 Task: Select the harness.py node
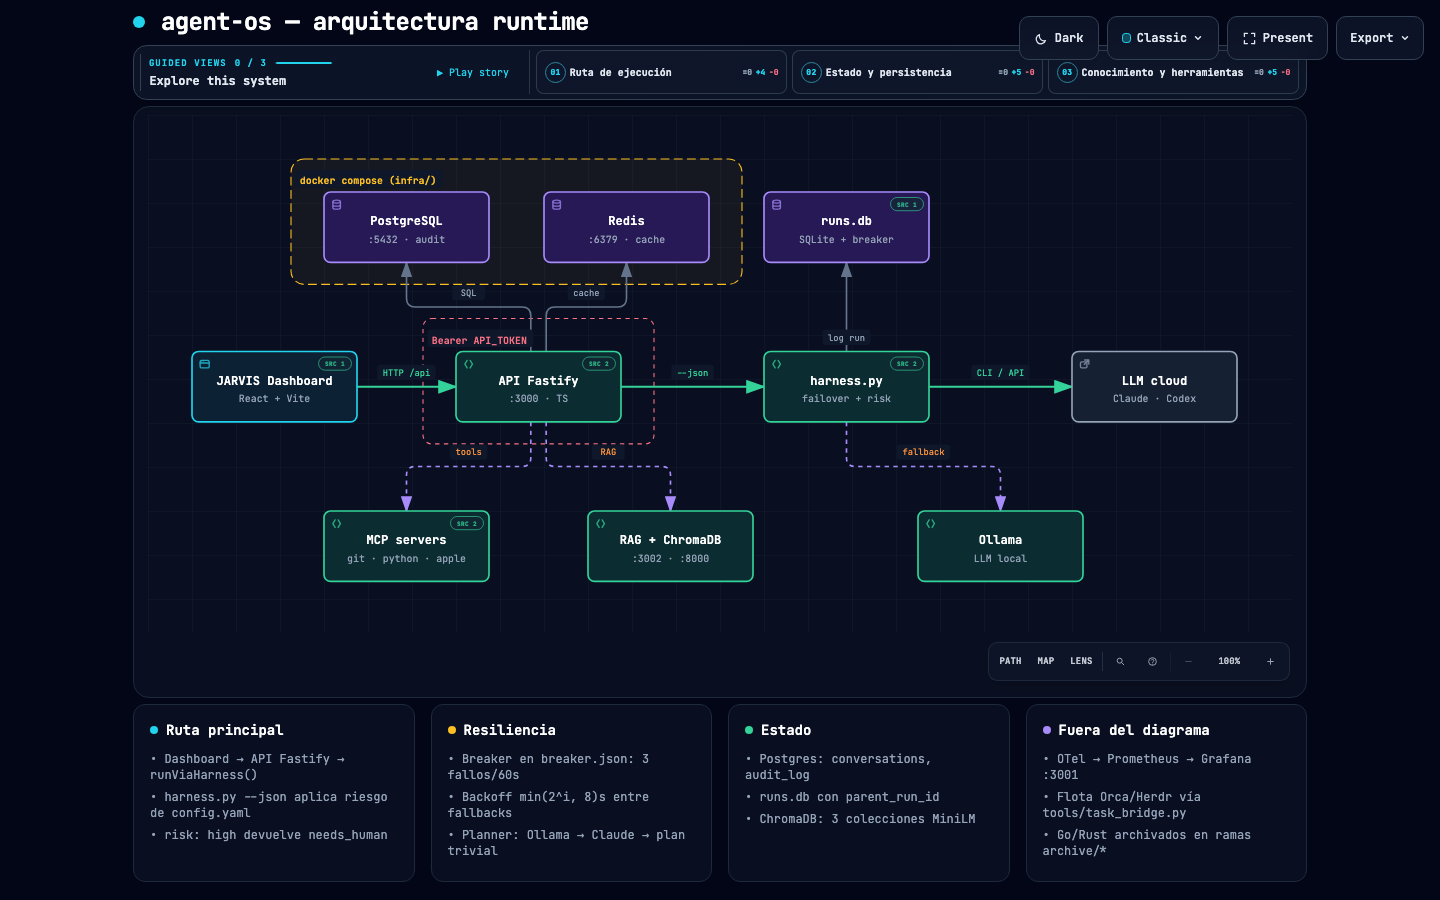click(846, 387)
